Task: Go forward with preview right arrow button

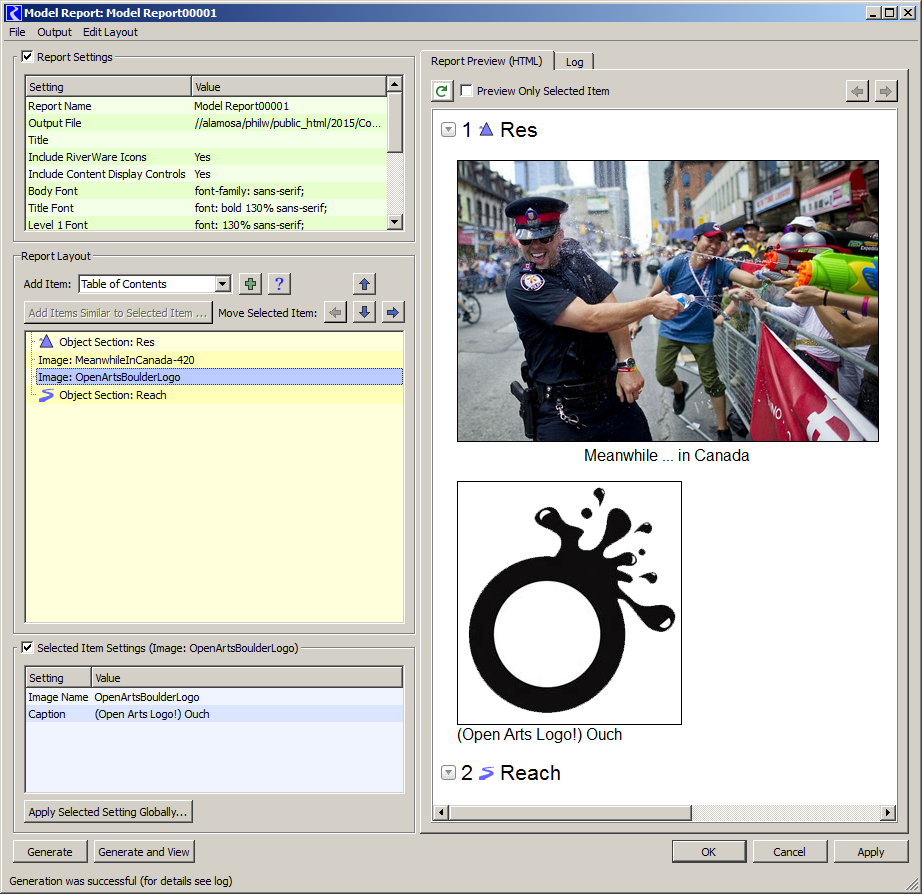Action: pos(886,91)
